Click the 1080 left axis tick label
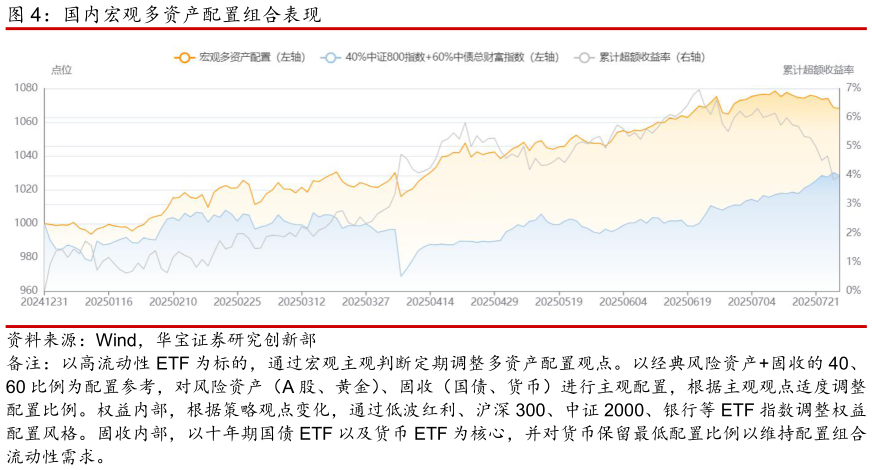Image resolution: width=872 pixels, height=470 pixels. pos(26,88)
